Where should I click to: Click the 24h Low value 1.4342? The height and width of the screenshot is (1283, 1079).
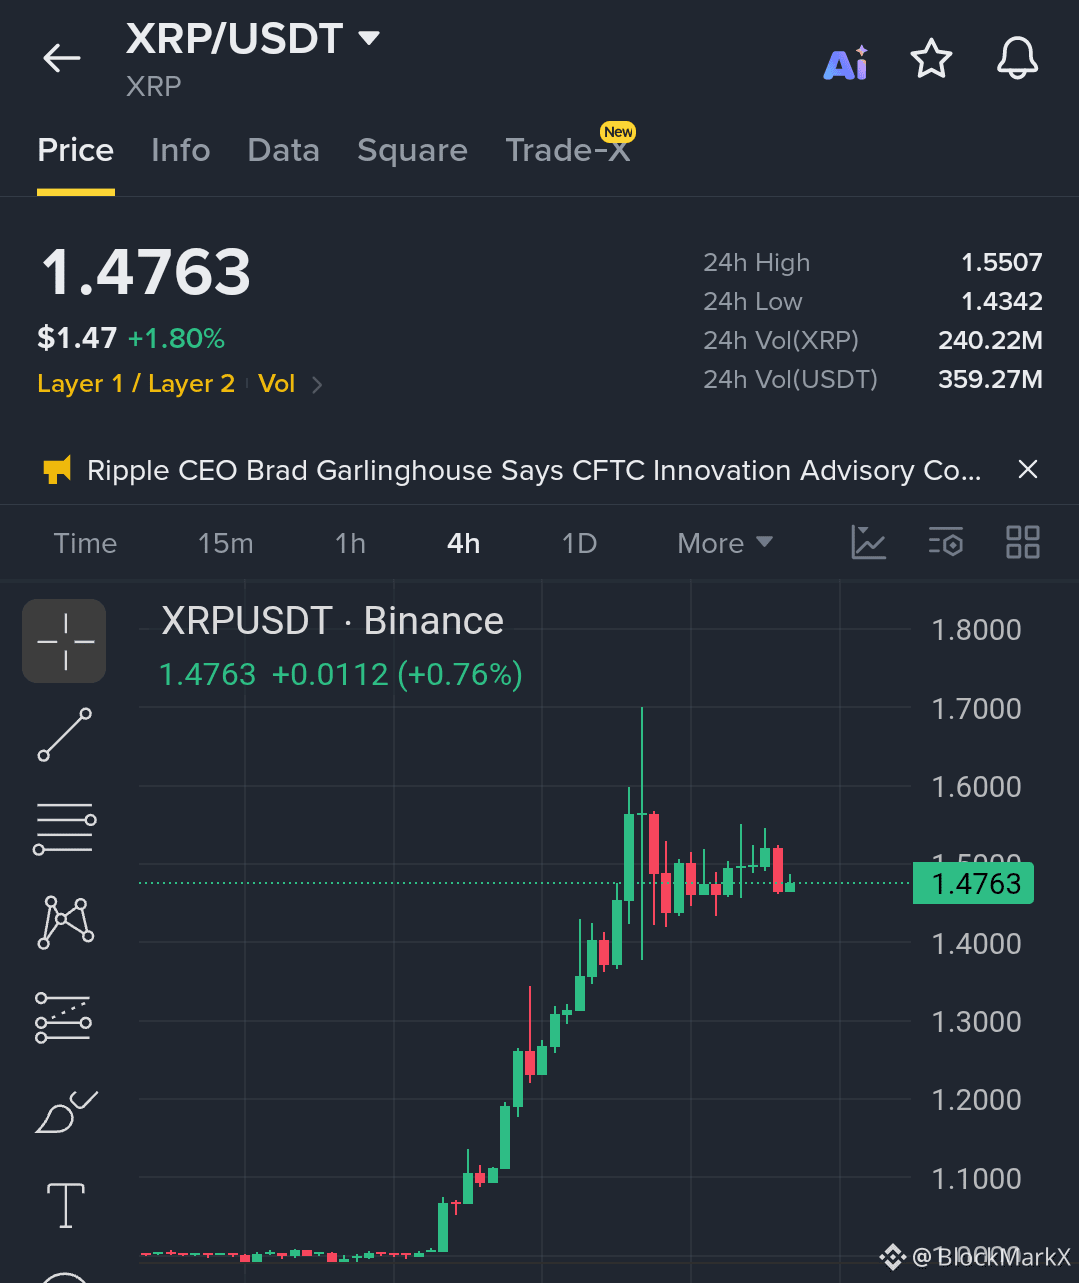[x=1003, y=301]
